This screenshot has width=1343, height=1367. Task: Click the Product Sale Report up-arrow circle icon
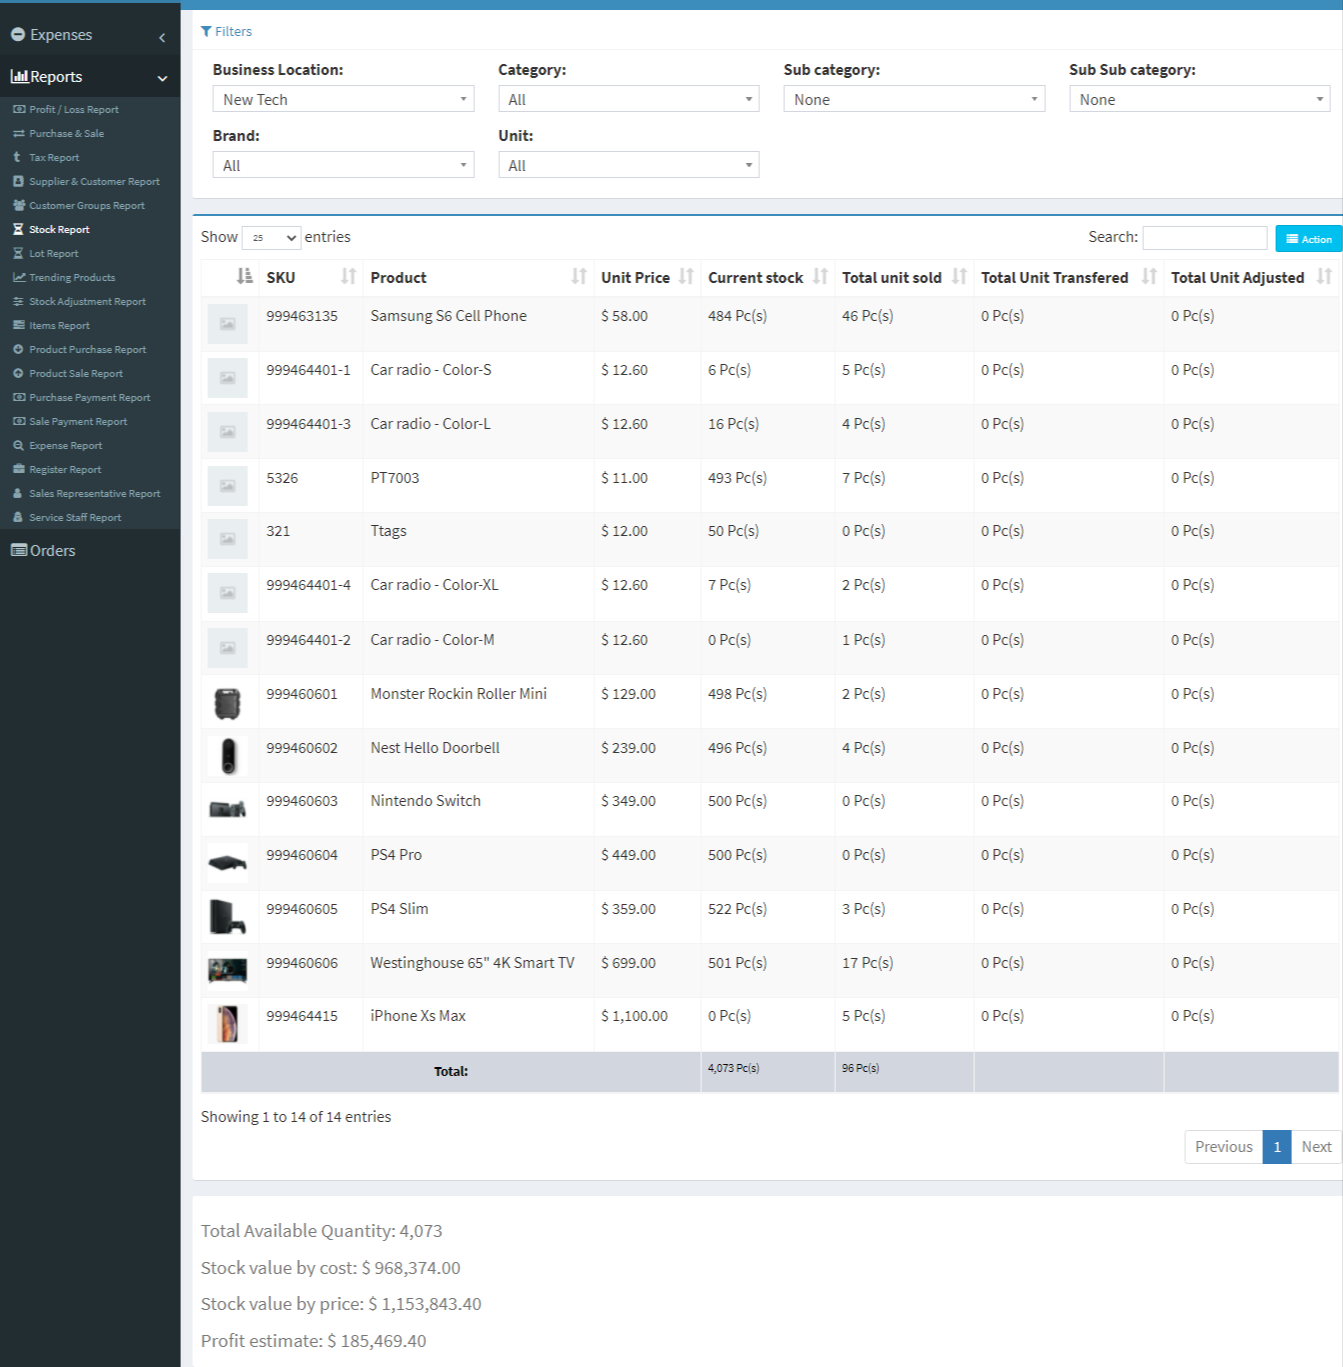[x=18, y=374]
